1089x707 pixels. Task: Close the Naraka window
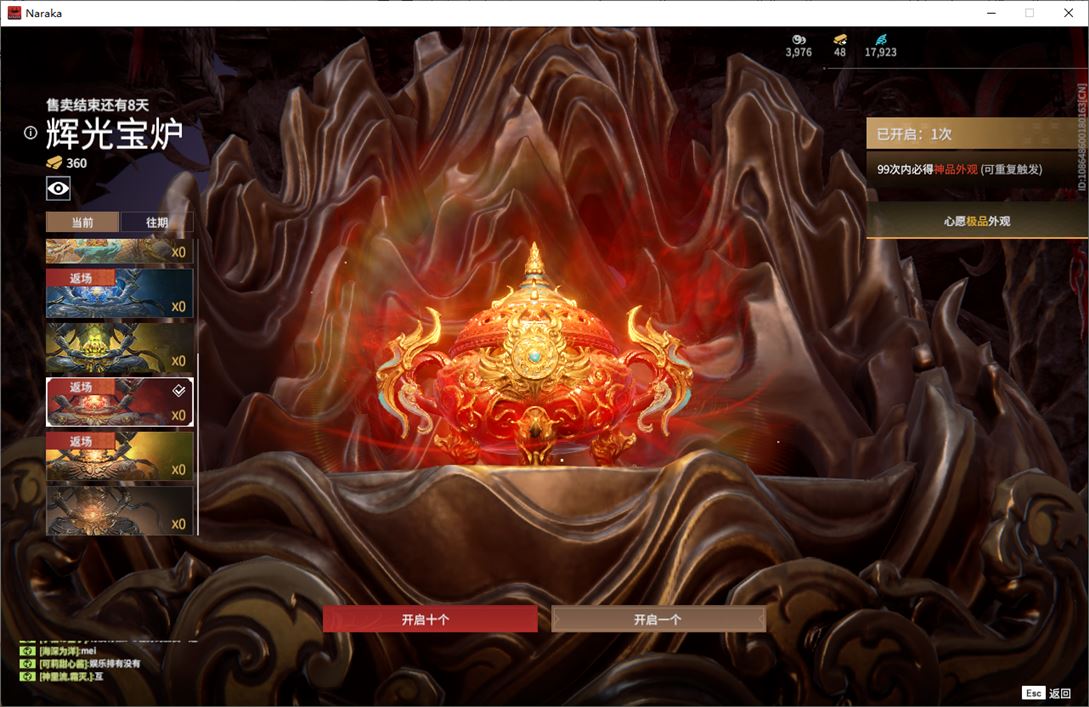(x=1068, y=13)
